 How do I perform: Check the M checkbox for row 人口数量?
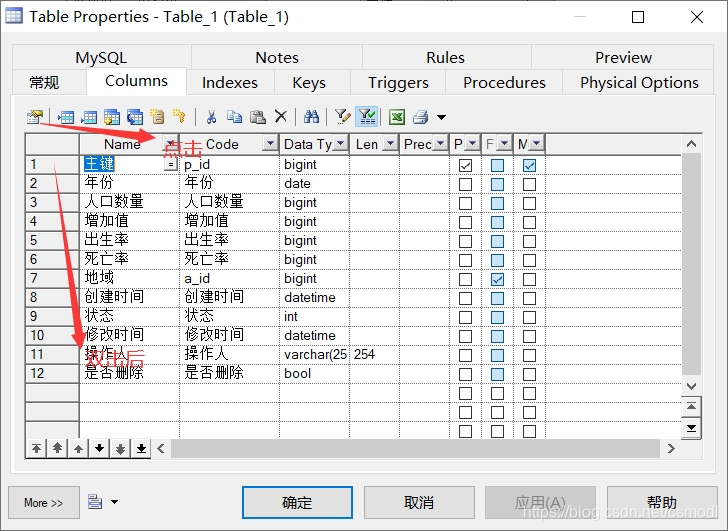[529, 203]
